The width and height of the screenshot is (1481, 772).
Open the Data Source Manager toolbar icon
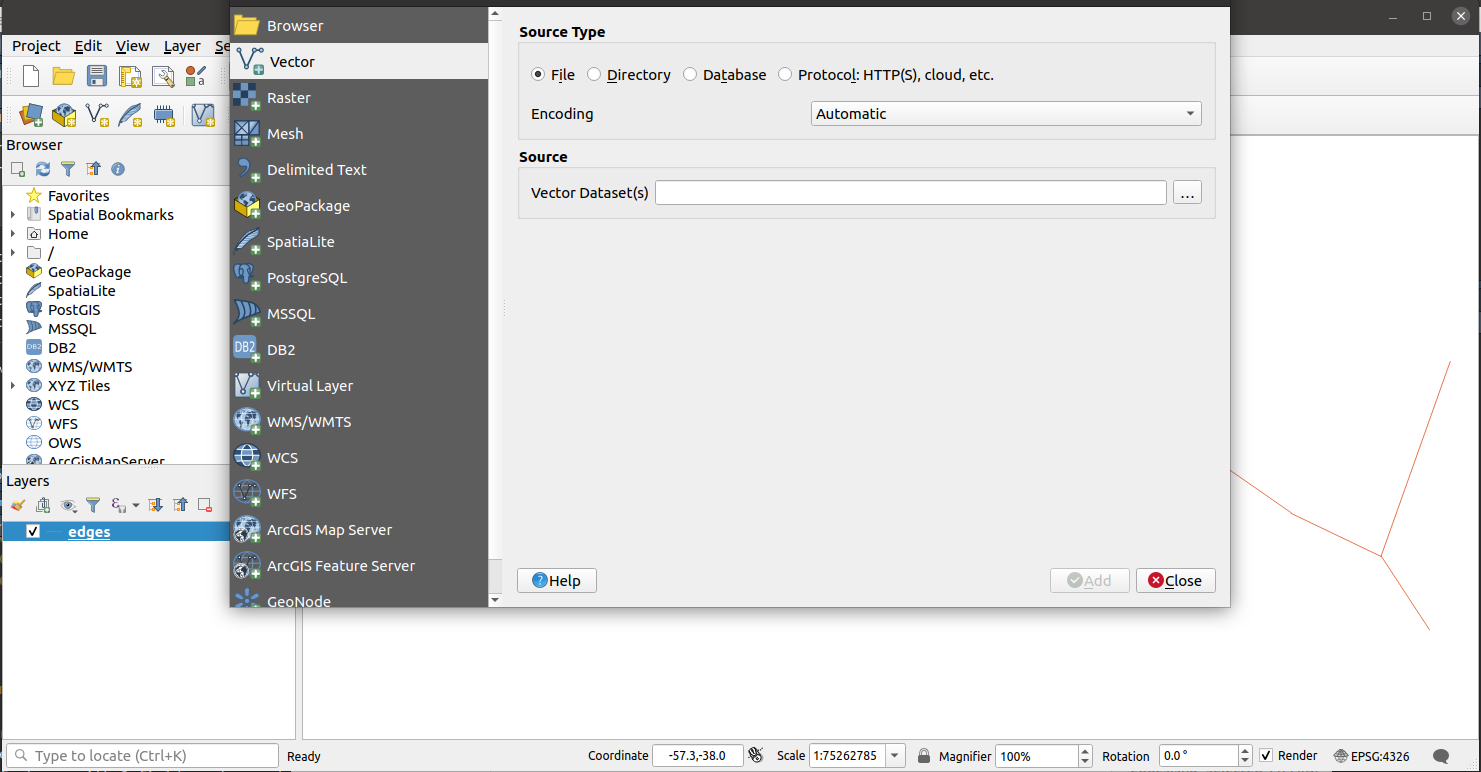tap(31, 115)
